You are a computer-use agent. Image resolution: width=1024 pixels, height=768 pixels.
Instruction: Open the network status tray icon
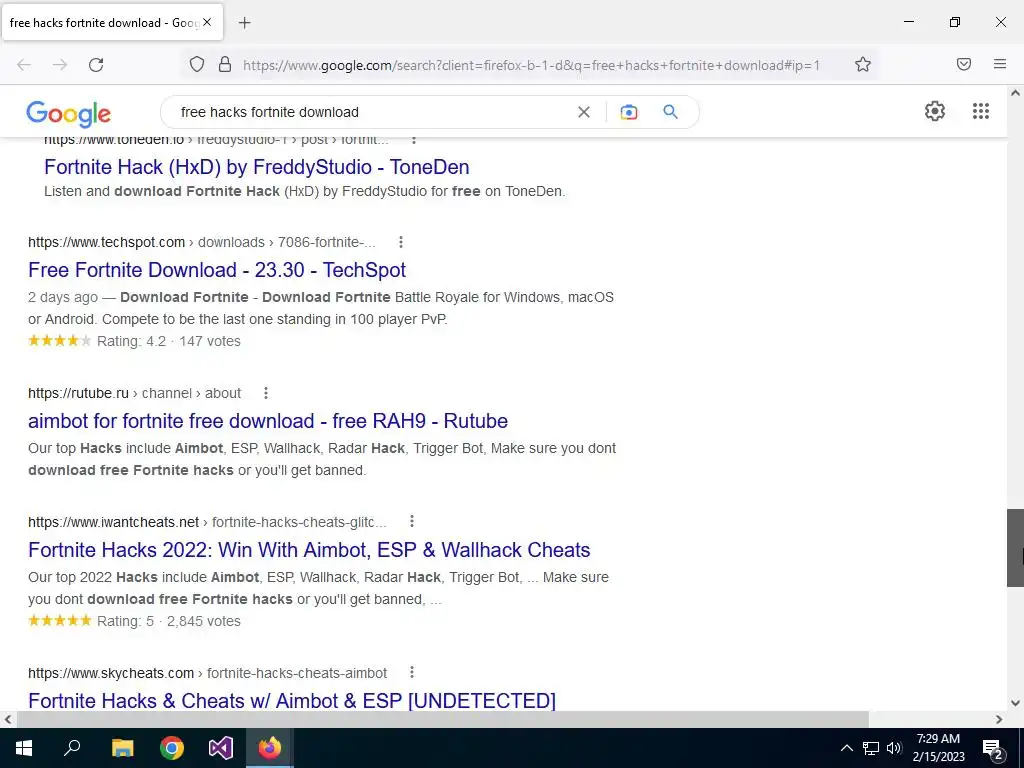point(871,748)
